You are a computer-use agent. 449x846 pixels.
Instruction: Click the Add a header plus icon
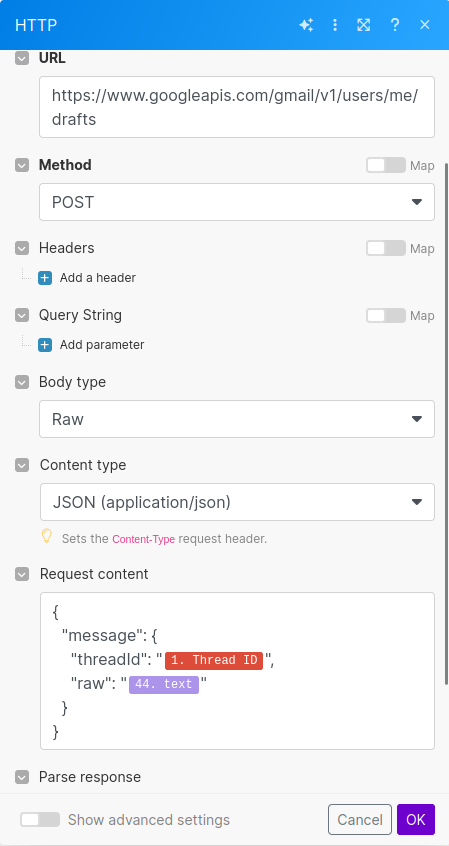45,278
